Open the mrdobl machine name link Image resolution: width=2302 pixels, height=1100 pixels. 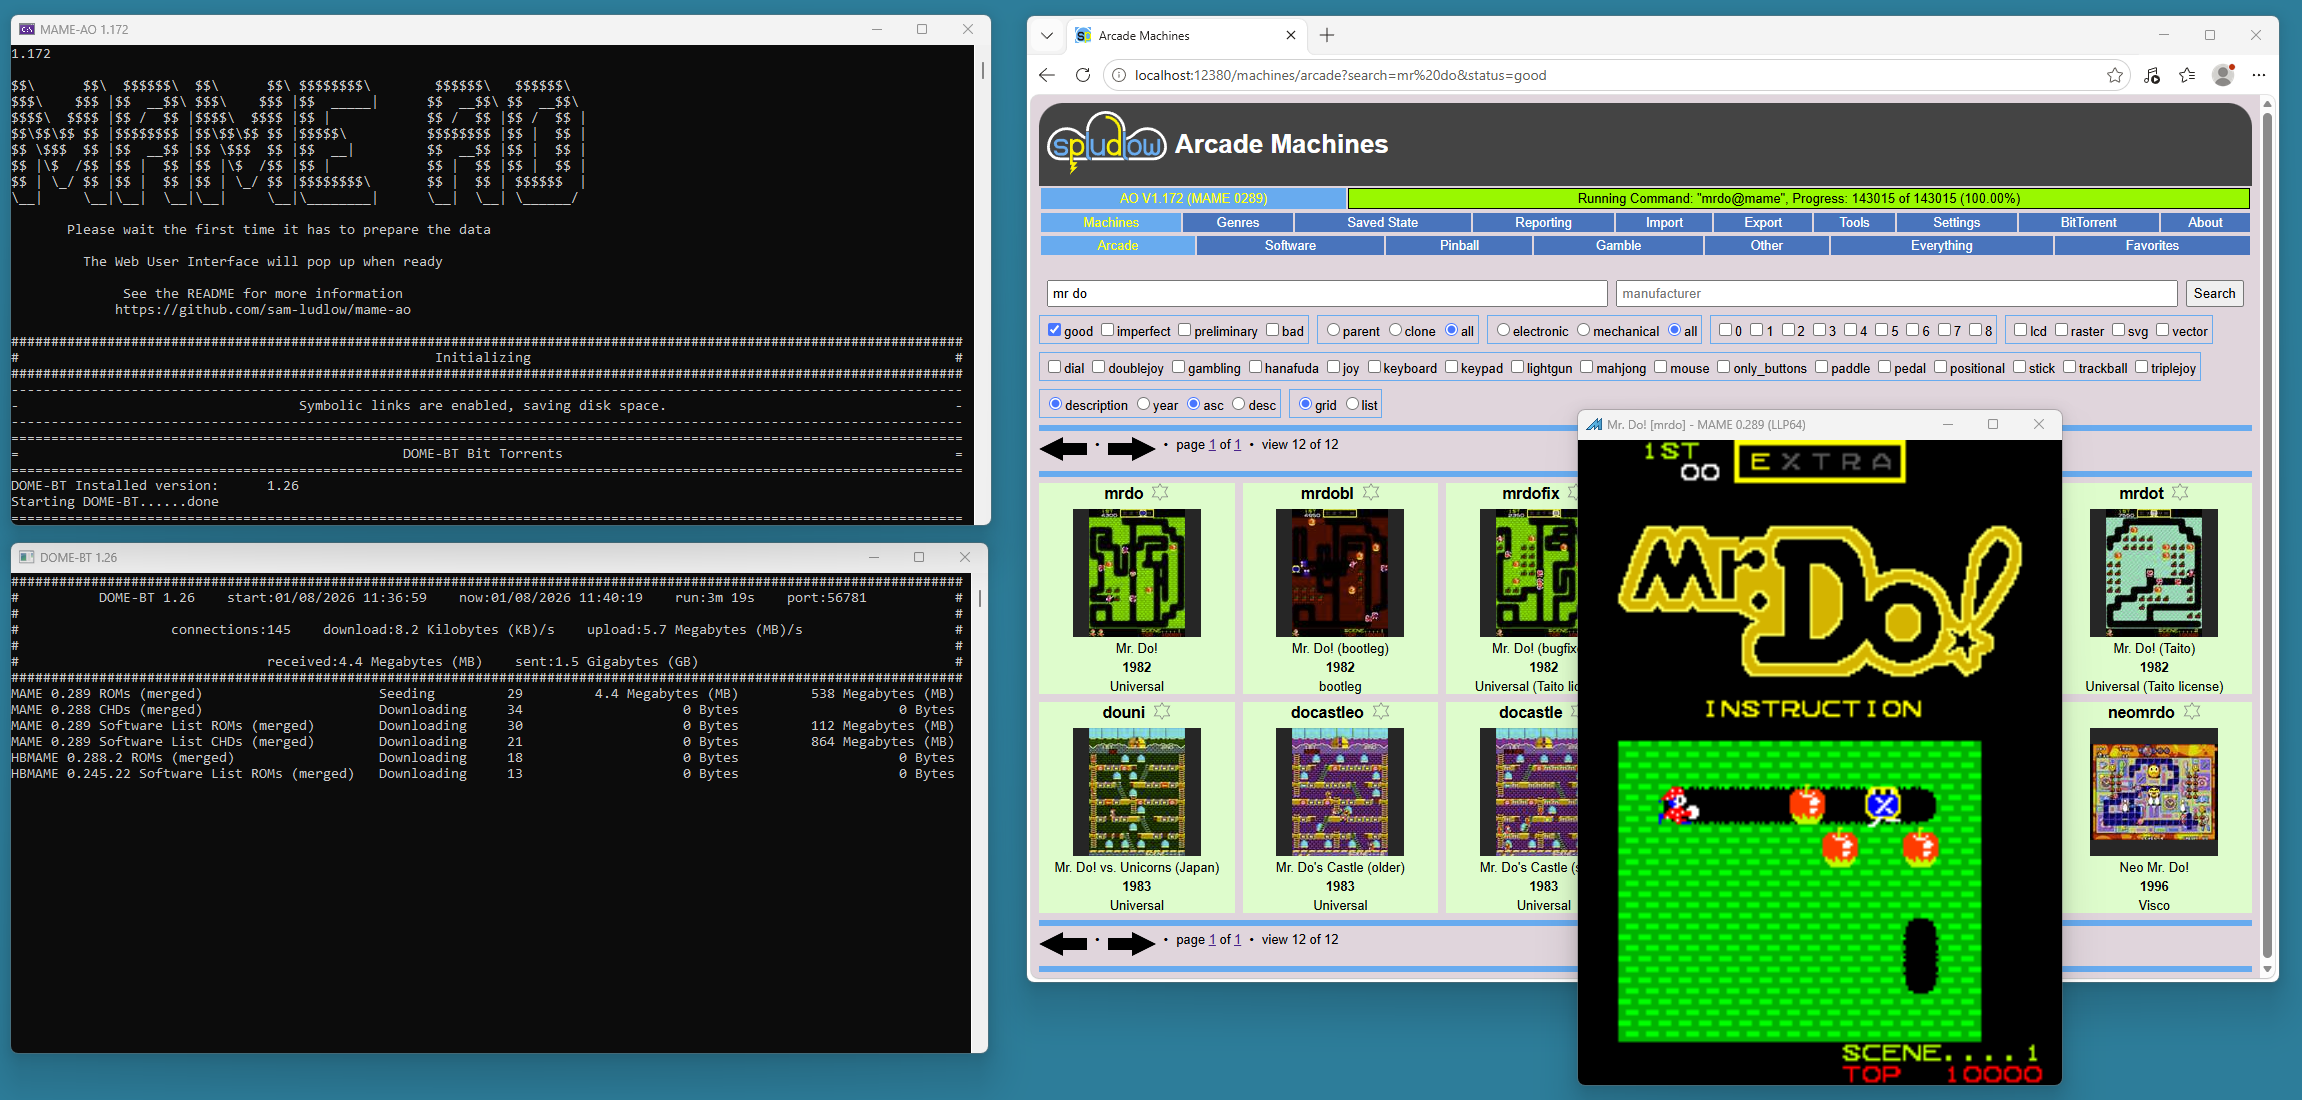[x=1327, y=493]
